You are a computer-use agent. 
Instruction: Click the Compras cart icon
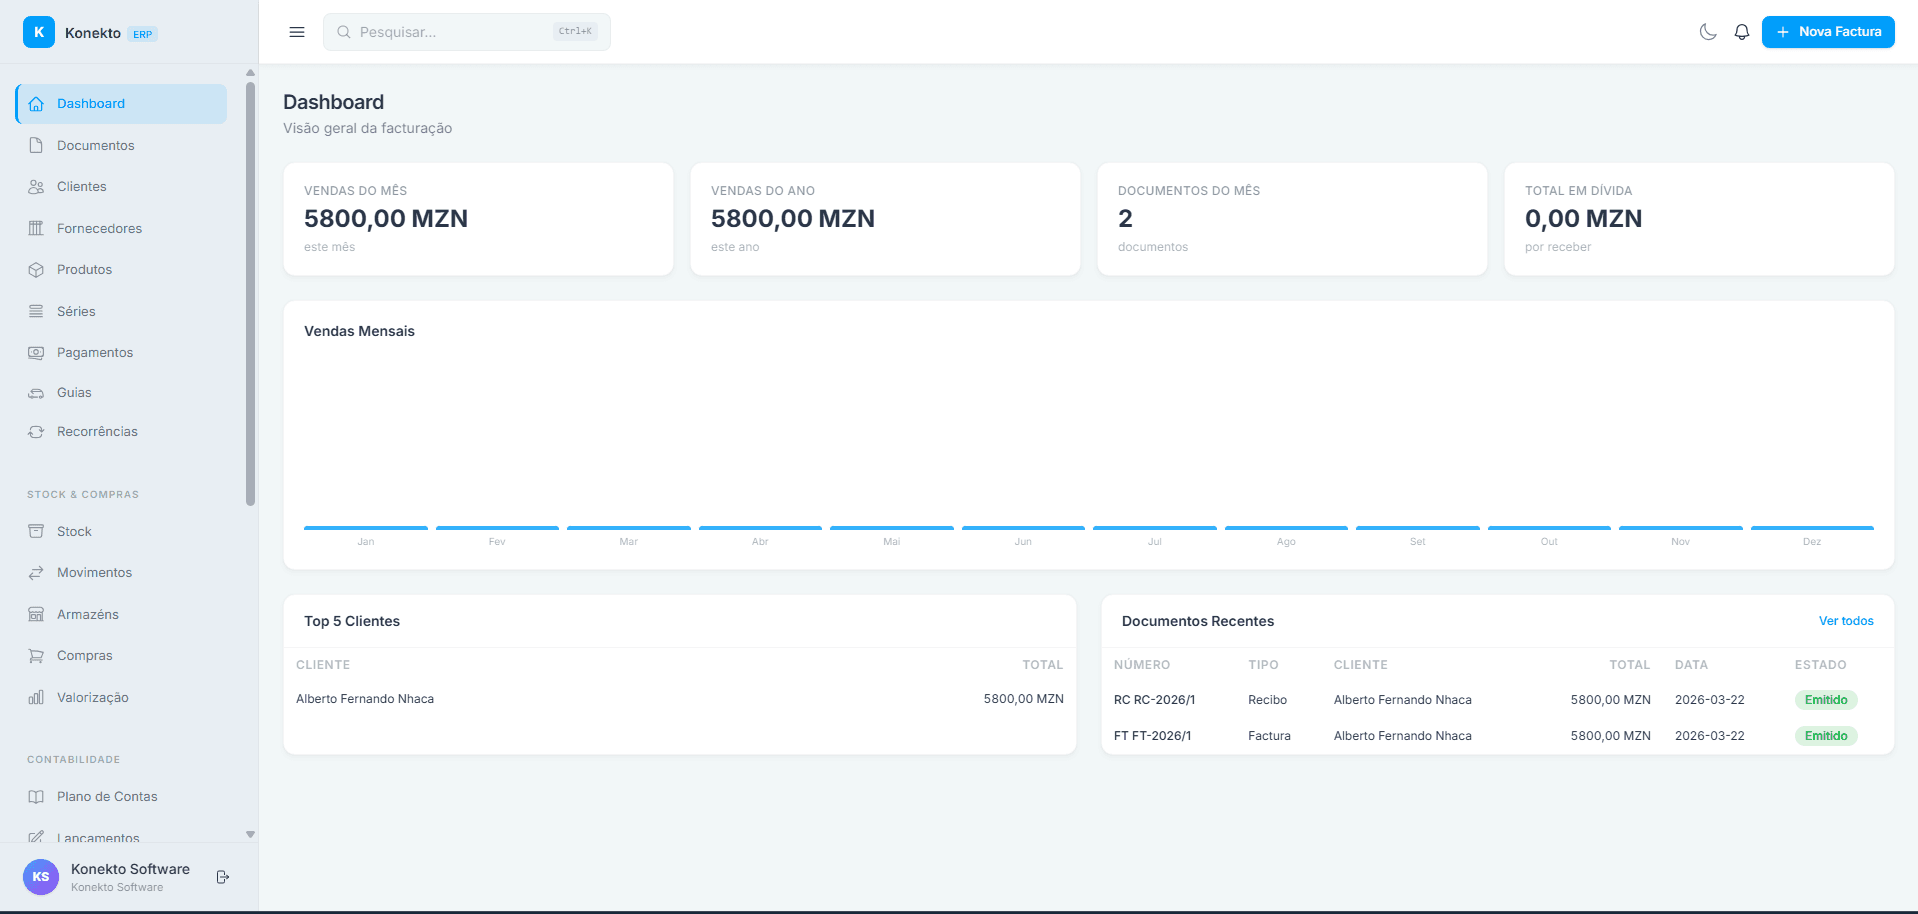tap(36, 656)
